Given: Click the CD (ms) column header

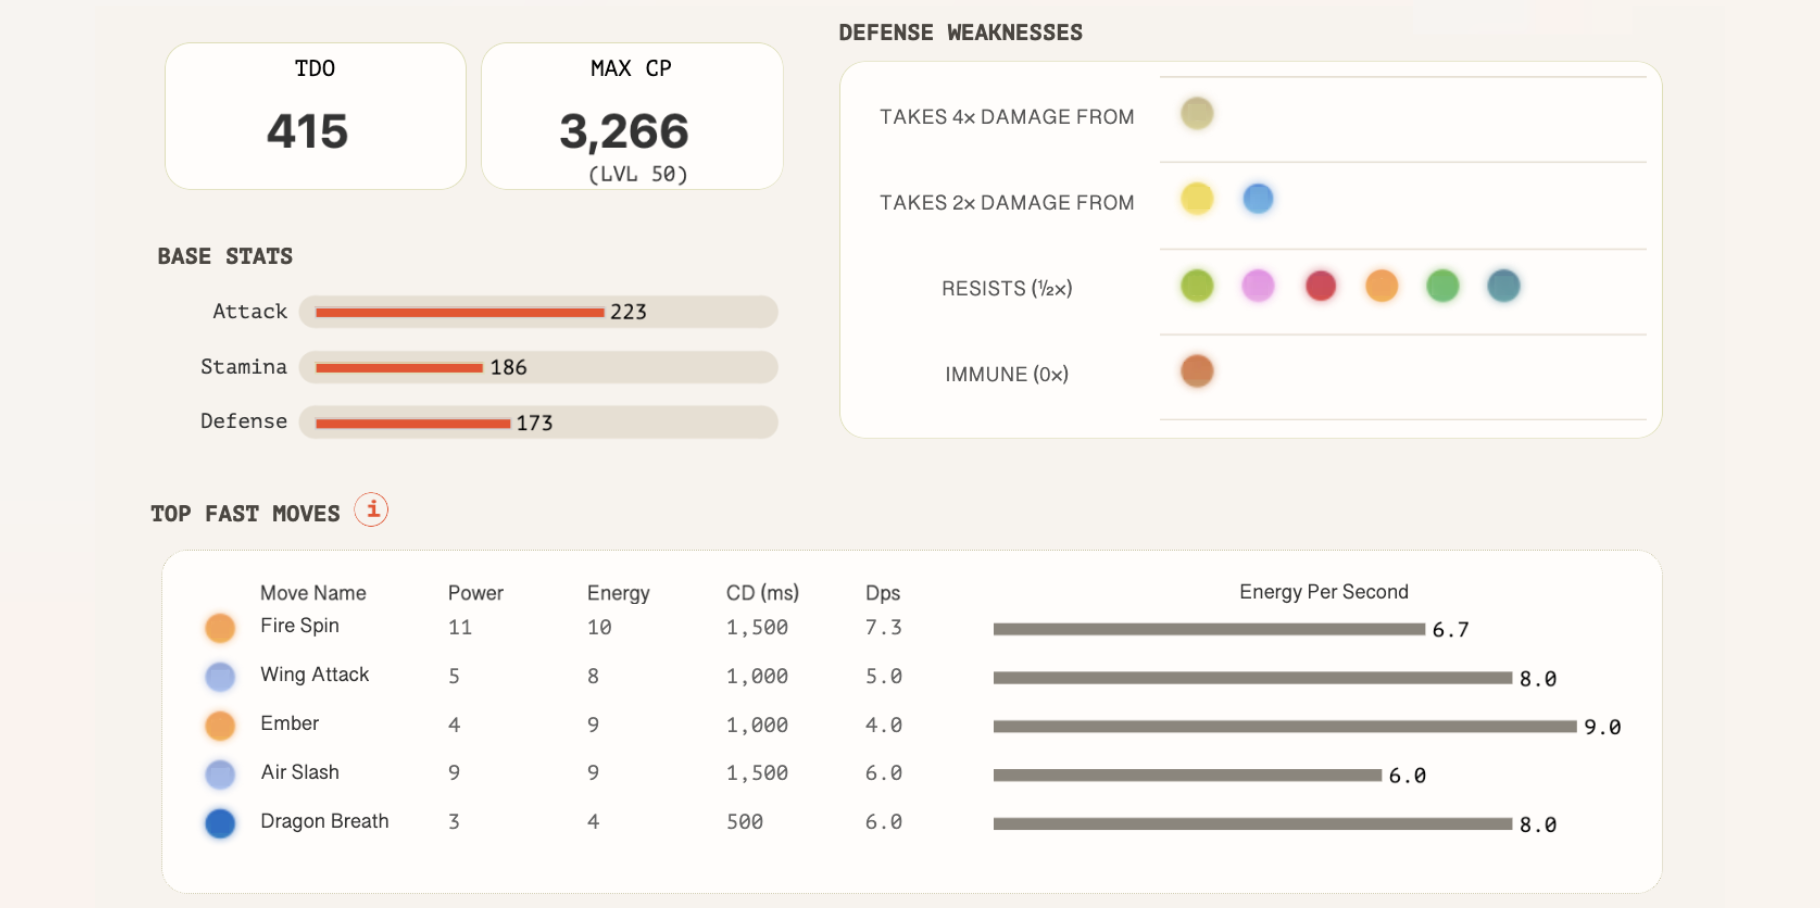Looking at the screenshot, I should pos(763,593).
